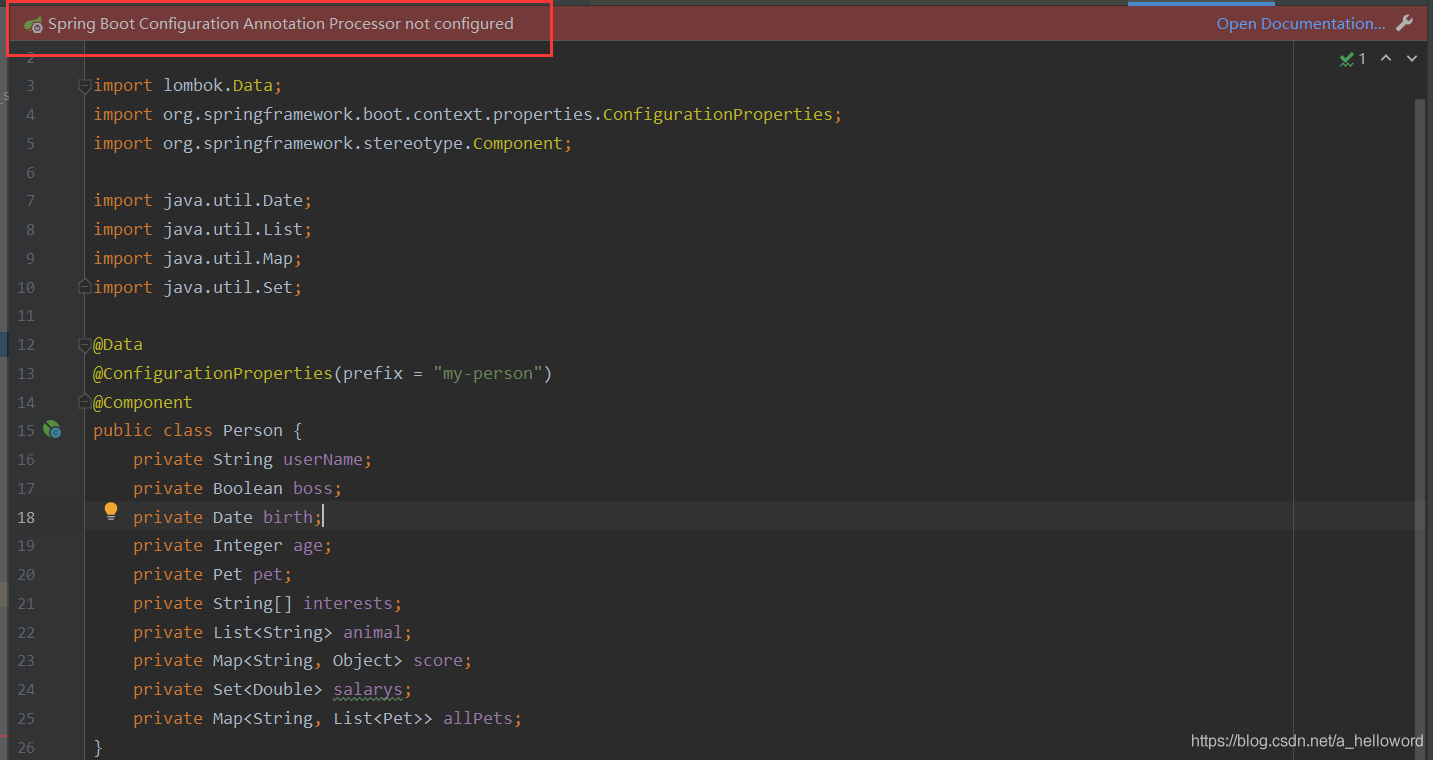Click the birth field name
Screen dimensions: 1433x760
click(x=287, y=517)
